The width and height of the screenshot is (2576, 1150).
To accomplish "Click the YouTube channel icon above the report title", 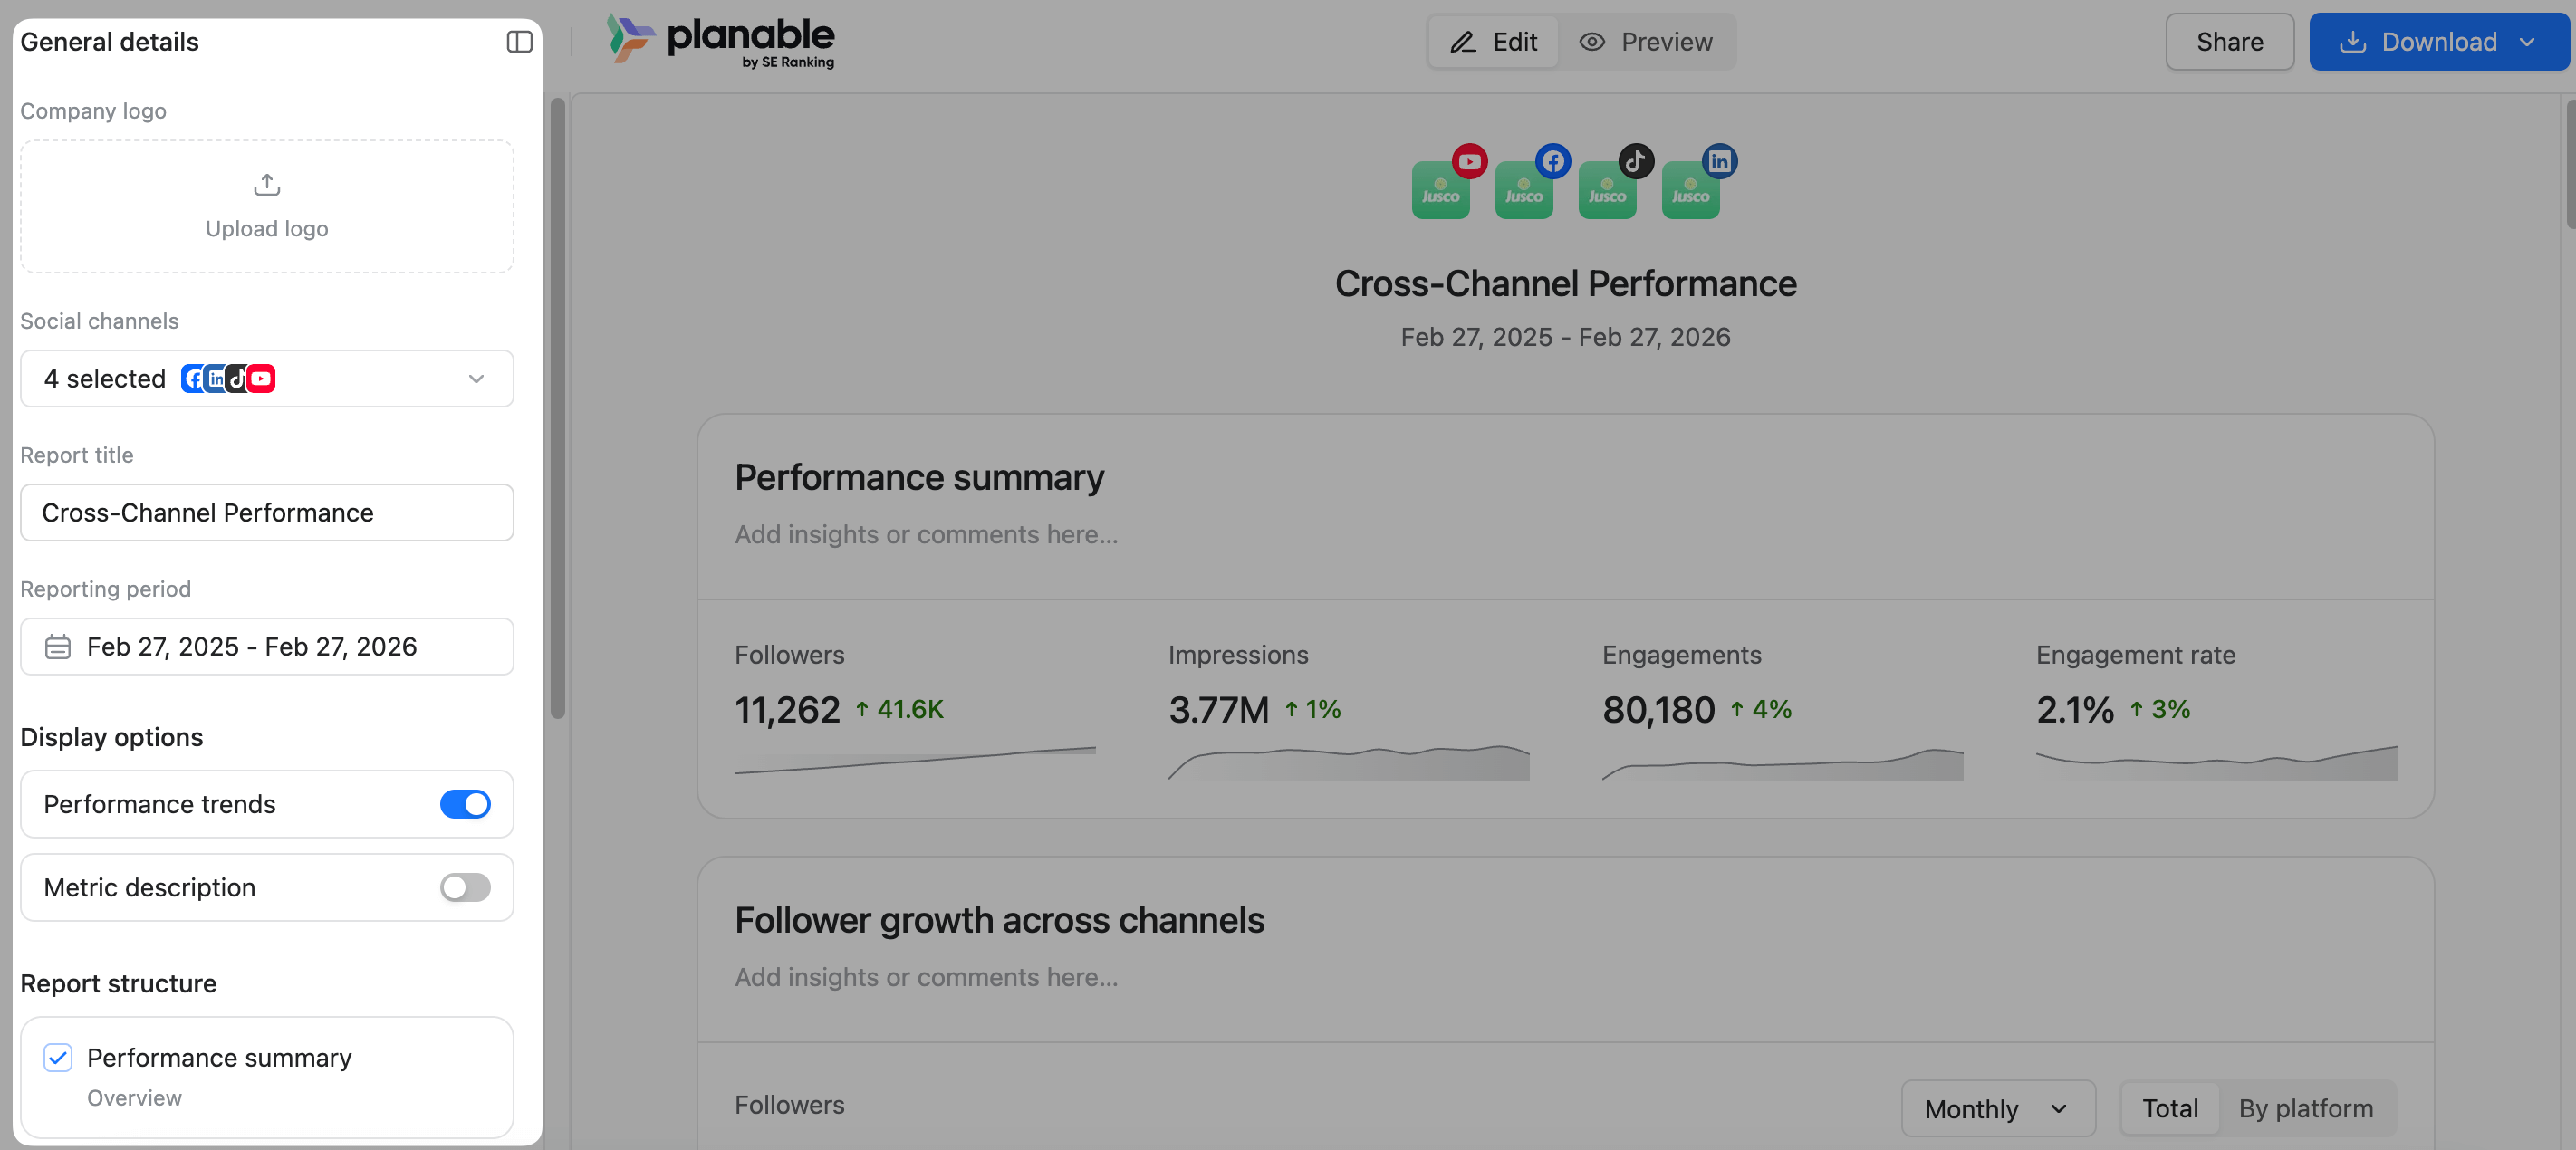I will 1469,160.
